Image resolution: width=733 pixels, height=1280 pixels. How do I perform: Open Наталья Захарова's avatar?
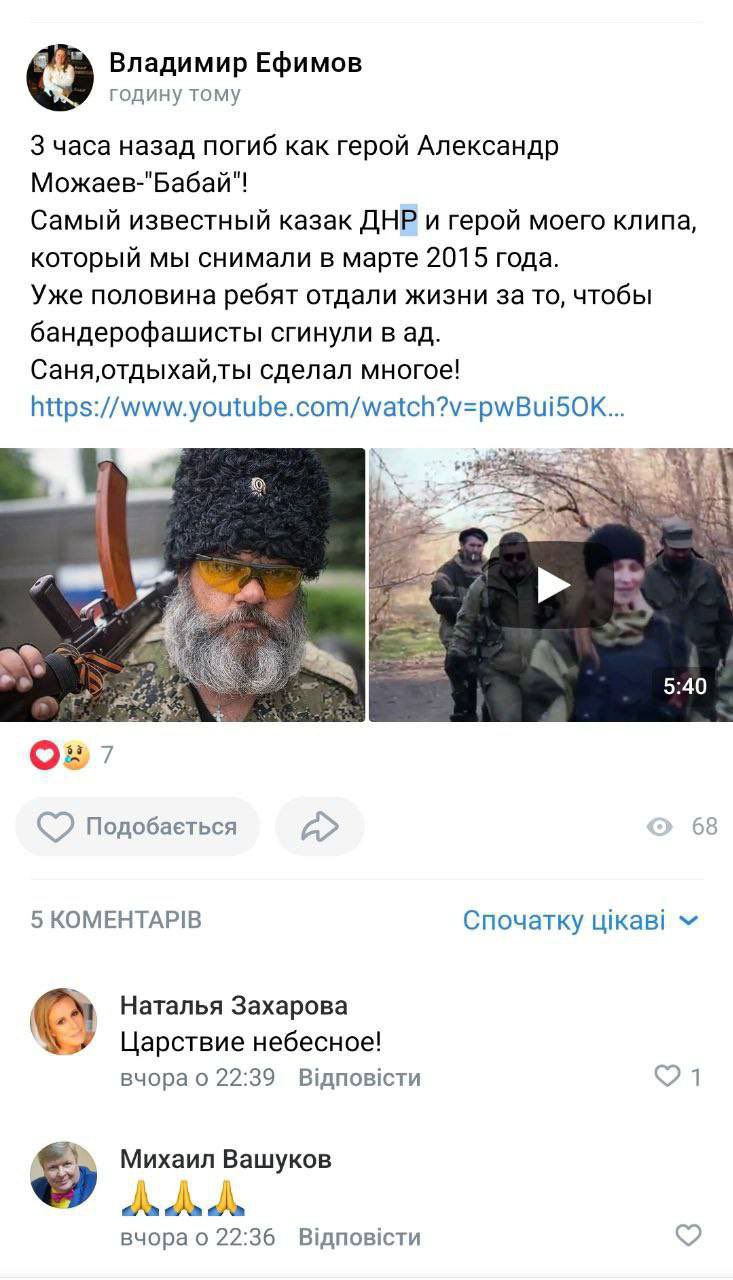64,1021
